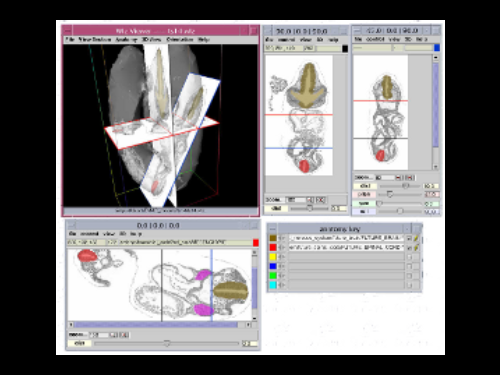The image size is (500, 375).
Task: Click arrow icon beside cyan anatomy swatch
Action: 282,285
